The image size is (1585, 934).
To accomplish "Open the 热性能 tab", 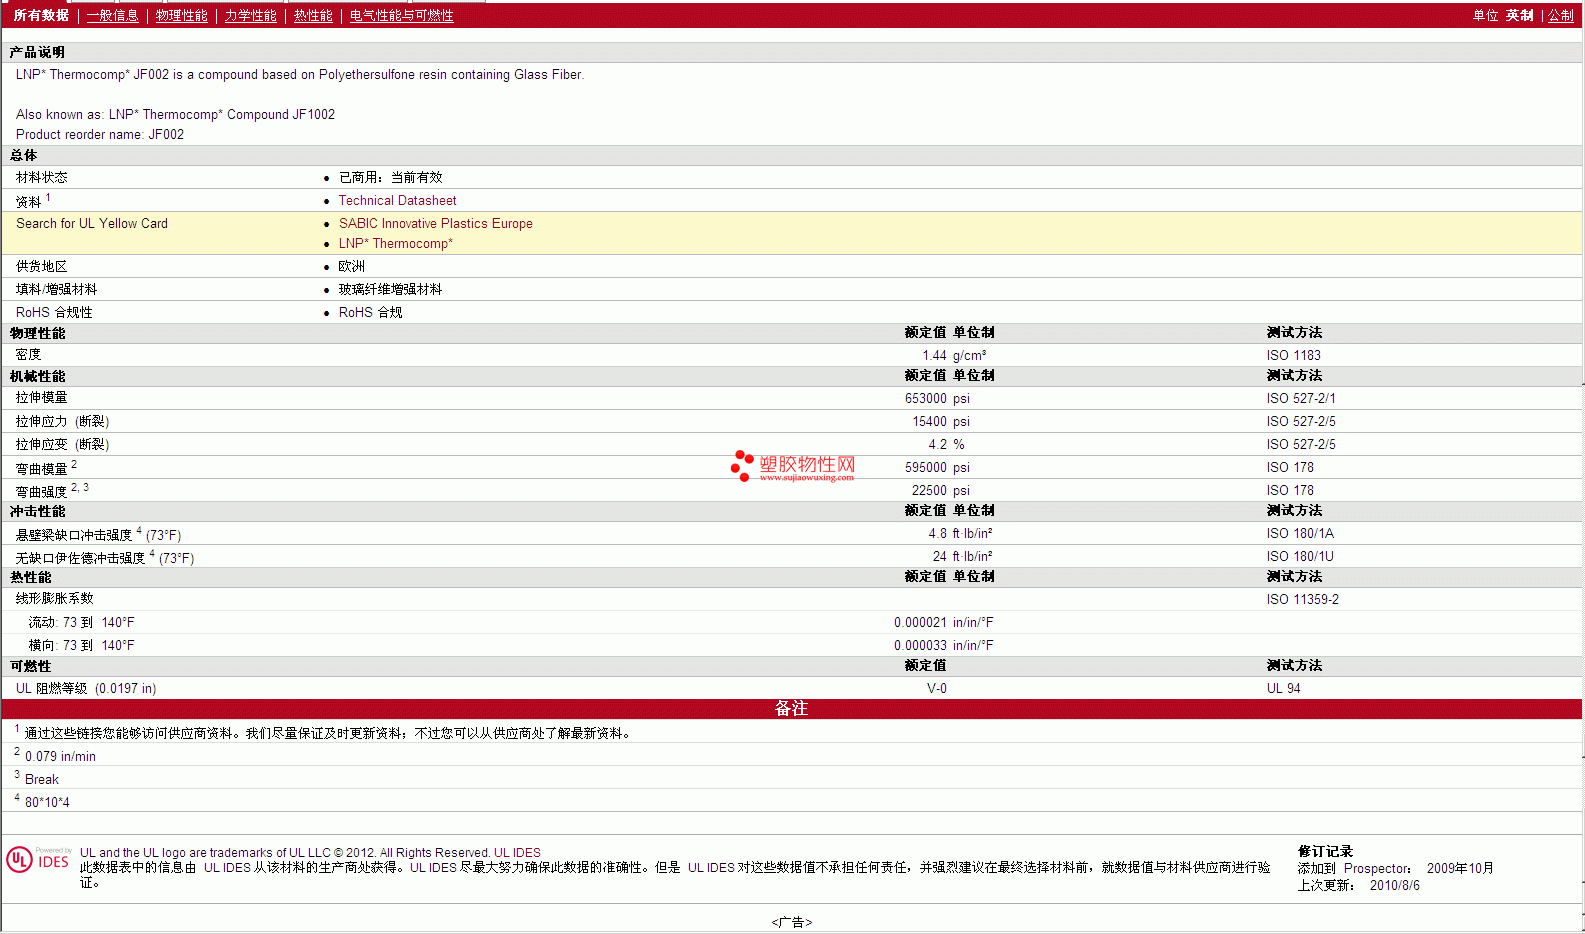I will pyautogui.click(x=313, y=15).
